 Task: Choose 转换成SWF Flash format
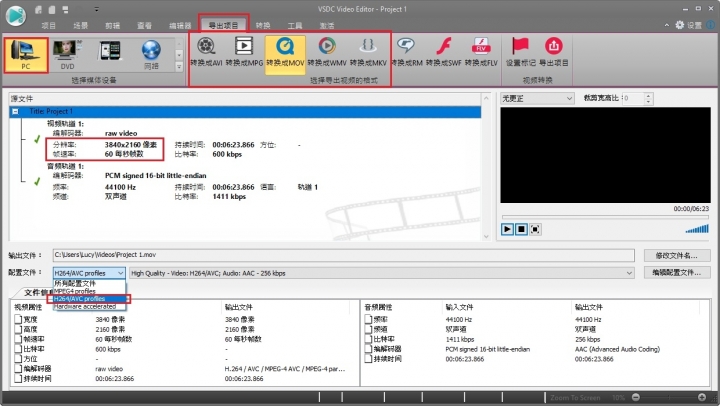[443, 53]
